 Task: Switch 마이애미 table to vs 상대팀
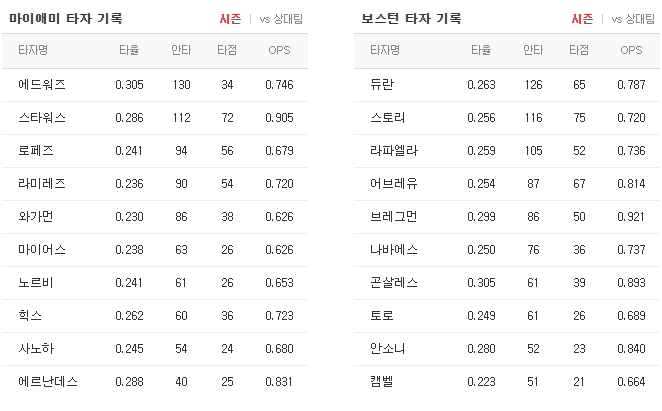281,19
